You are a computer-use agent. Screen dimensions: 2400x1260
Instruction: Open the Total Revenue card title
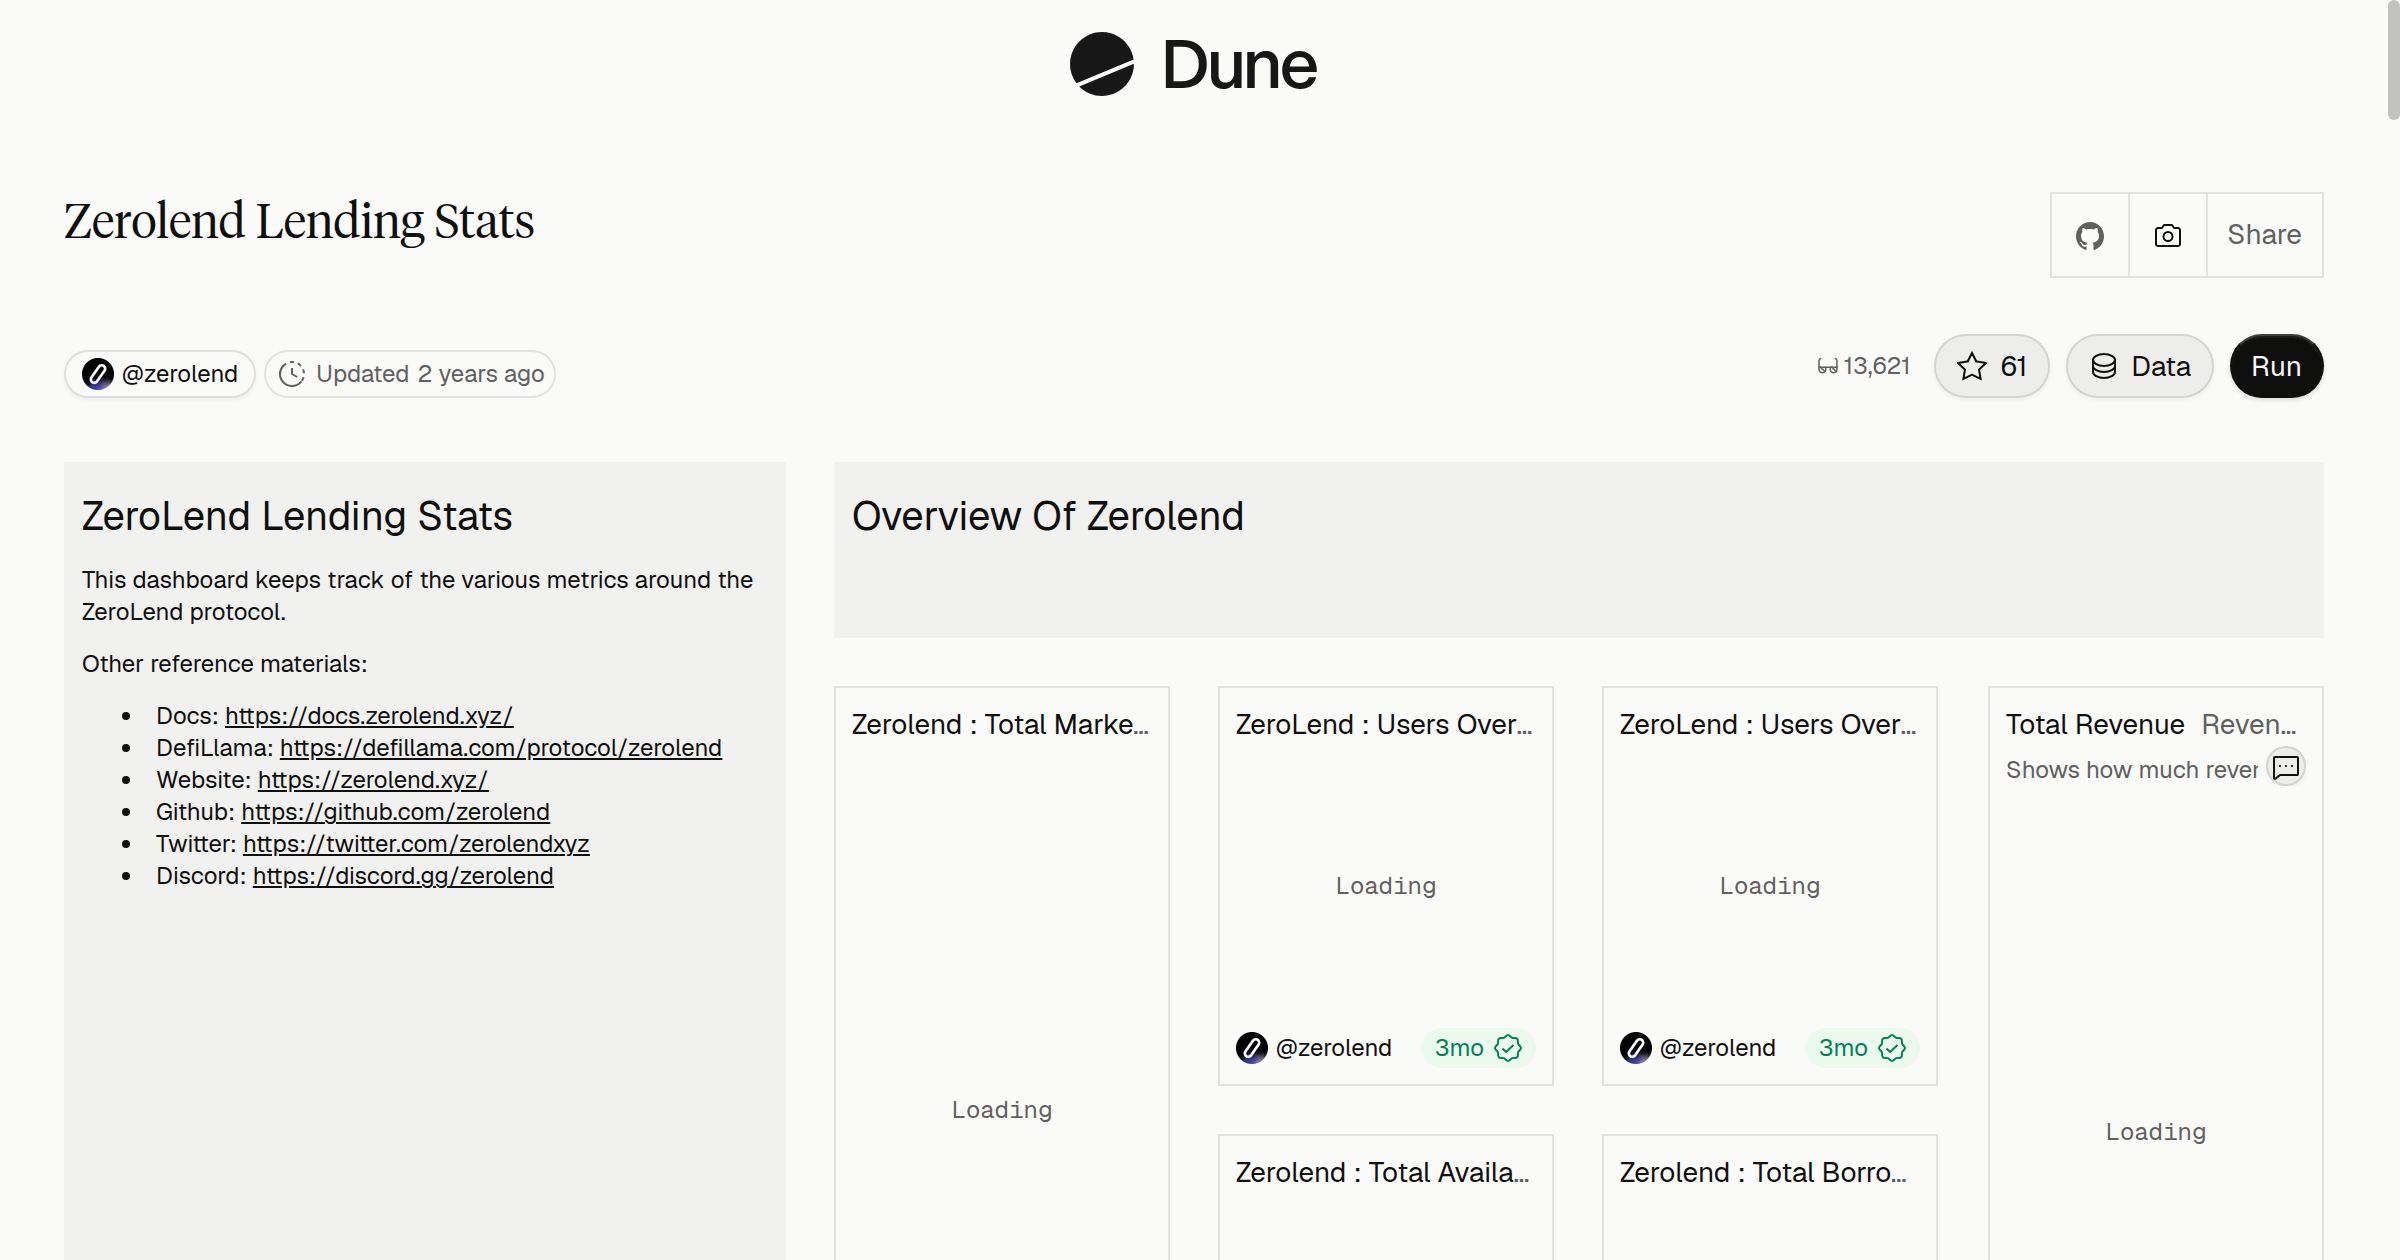pyautogui.click(x=2095, y=724)
